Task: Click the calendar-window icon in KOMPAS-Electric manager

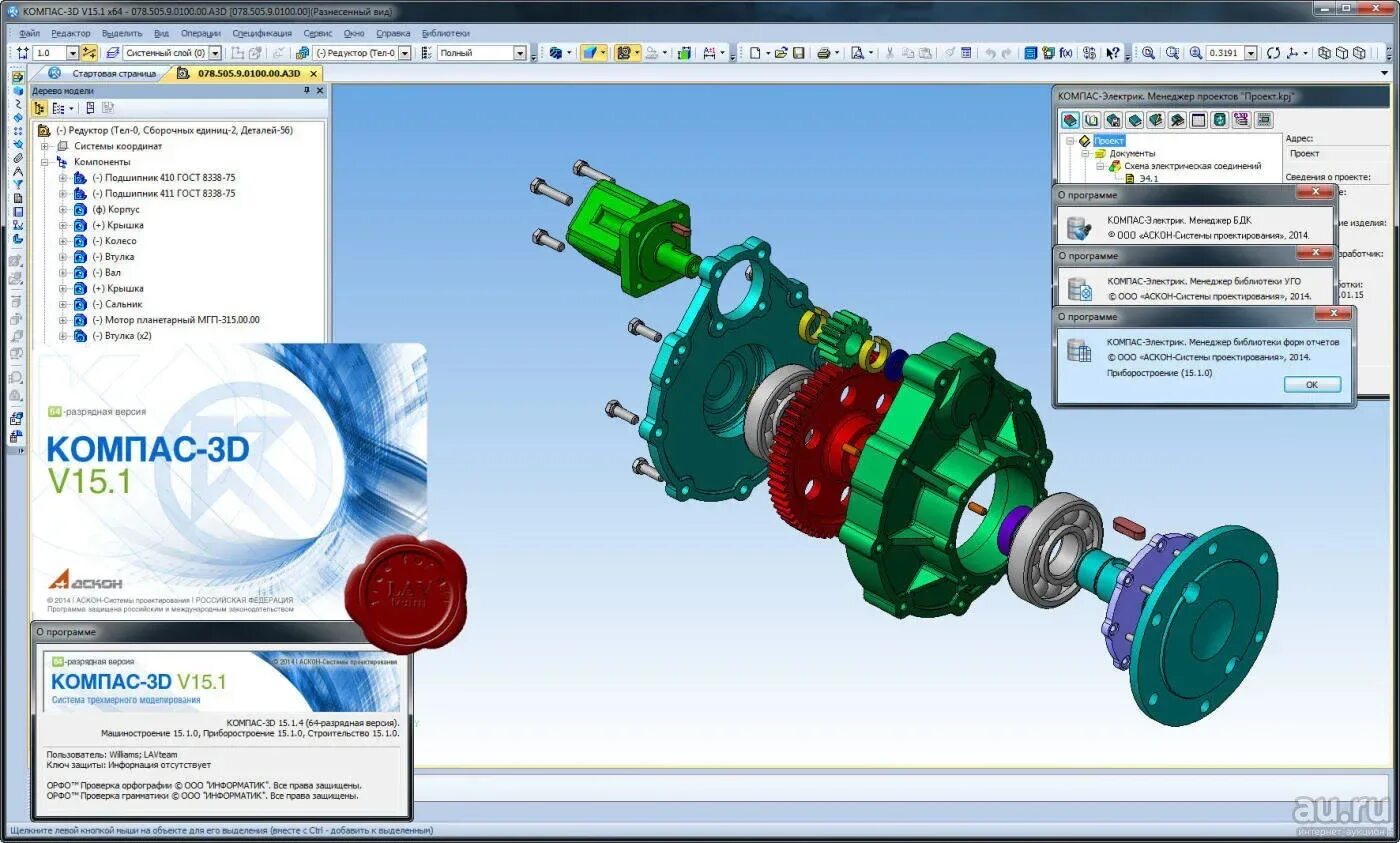Action: click(x=1198, y=120)
